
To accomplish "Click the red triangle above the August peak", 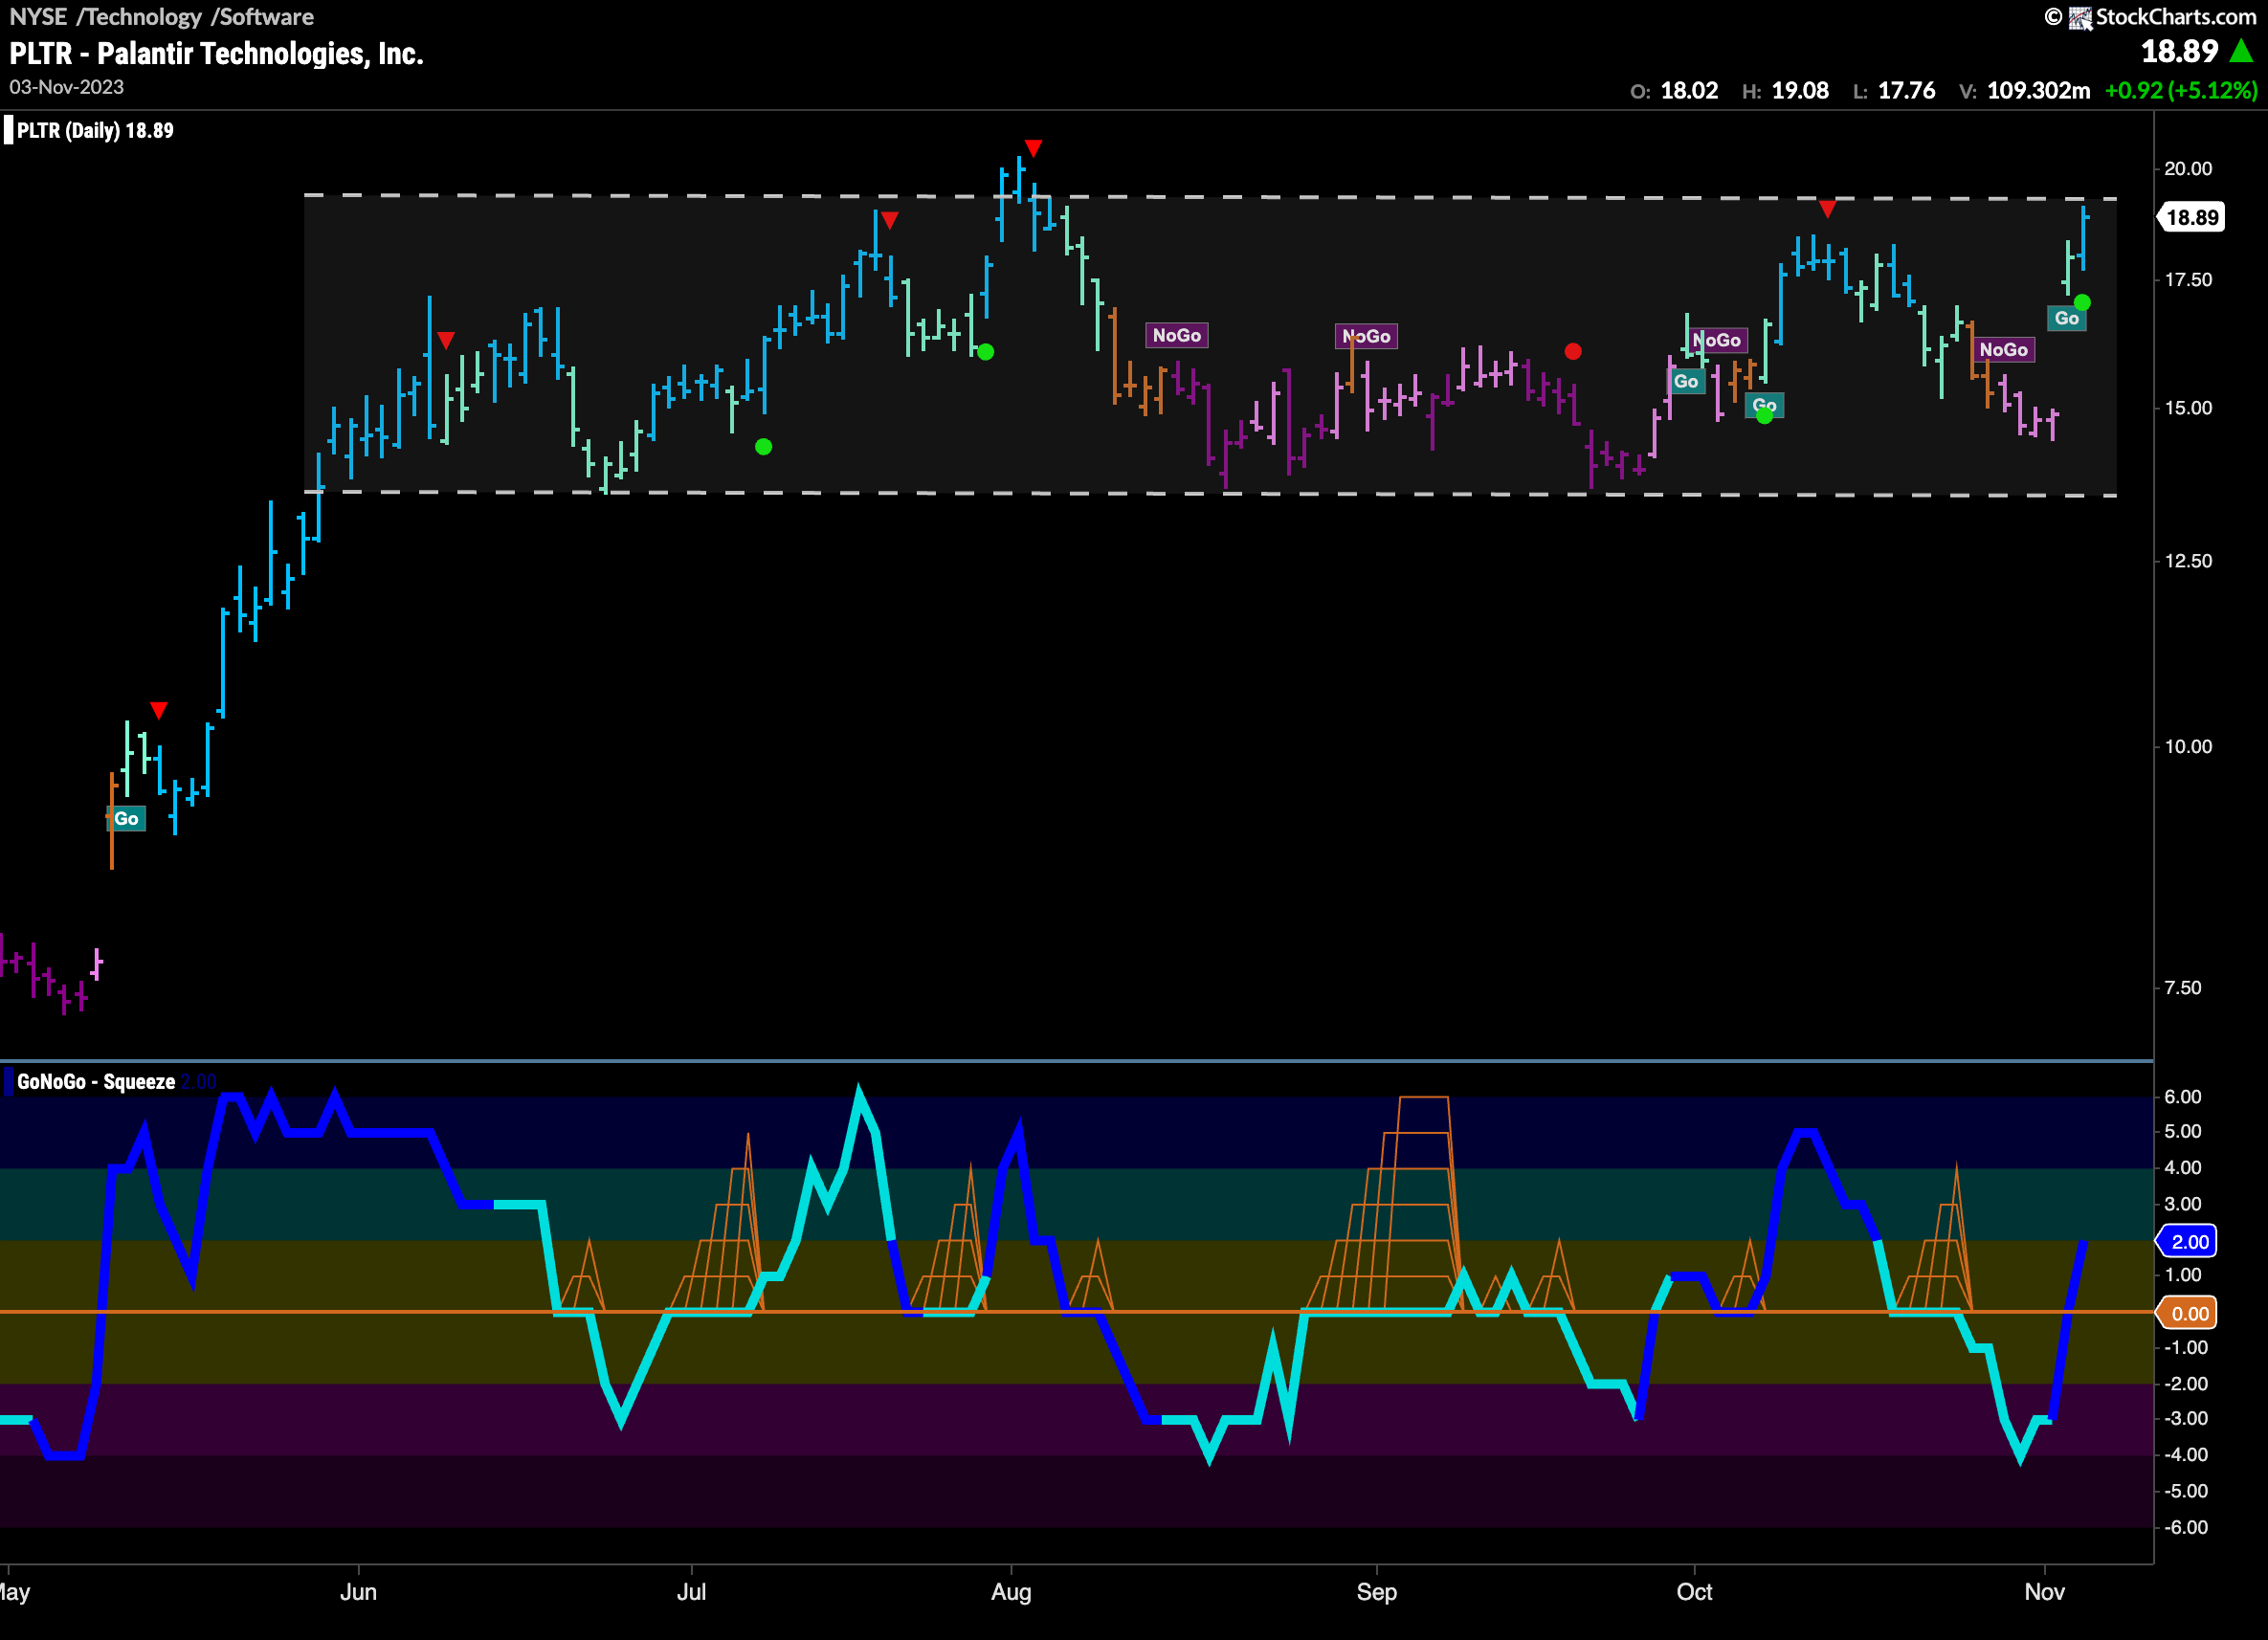I will click(x=1033, y=148).
